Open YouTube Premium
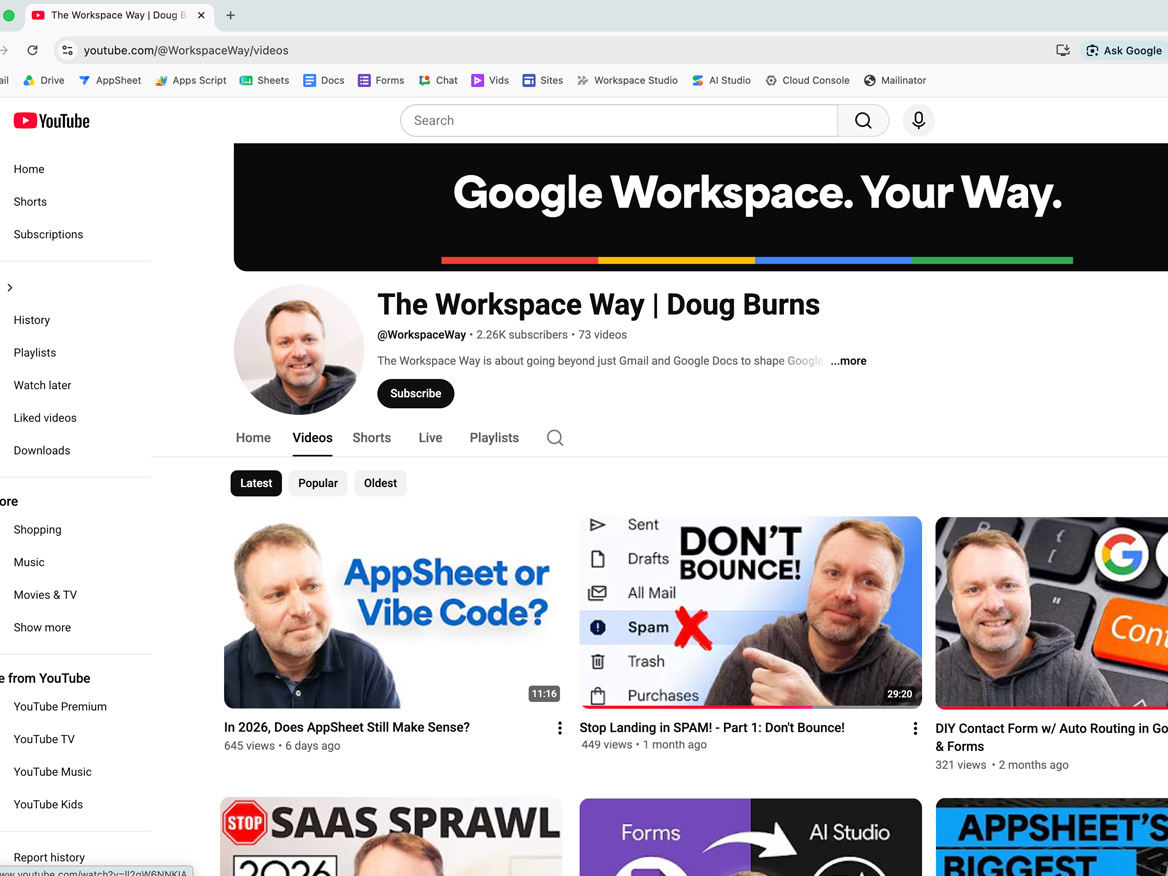Screen dimensions: 1168x876 point(60,707)
